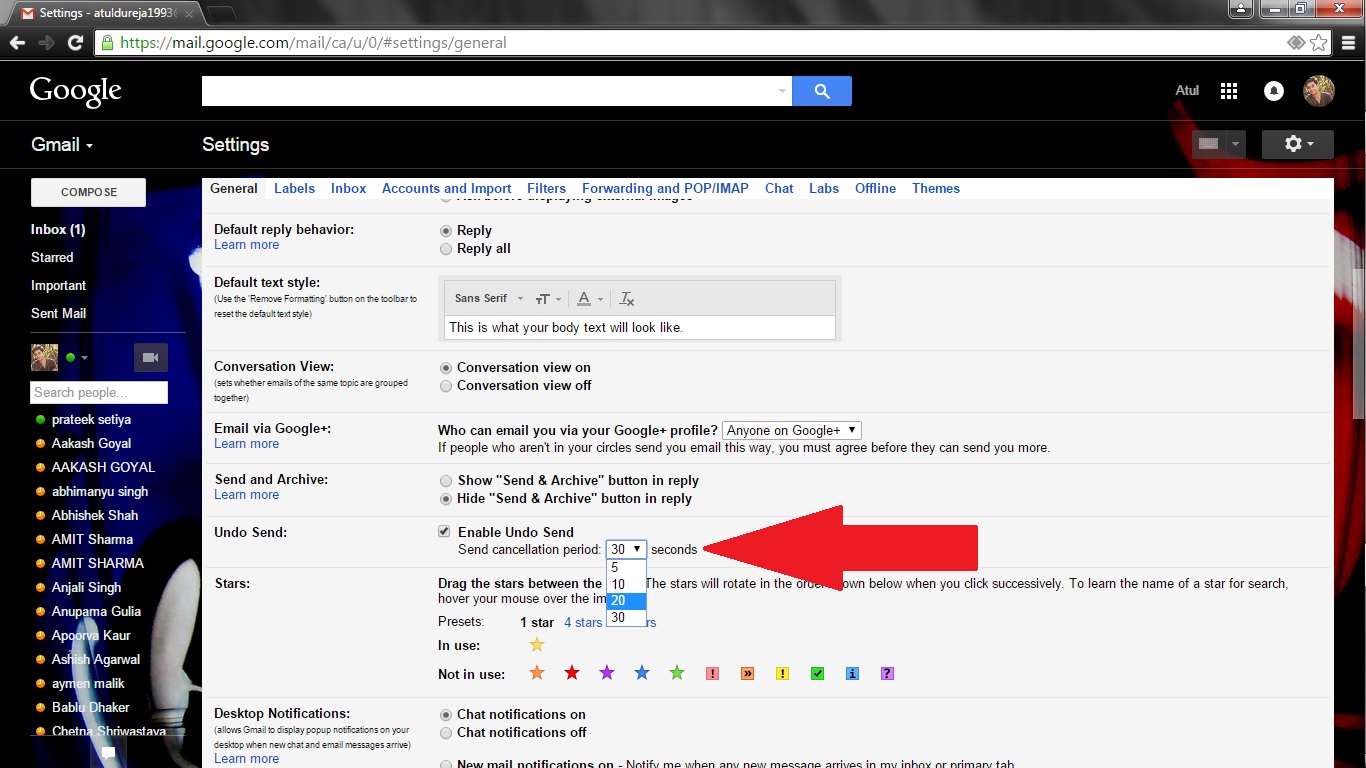Select Chat notifications off
The image size is (1366, 768).
point(446,733)
